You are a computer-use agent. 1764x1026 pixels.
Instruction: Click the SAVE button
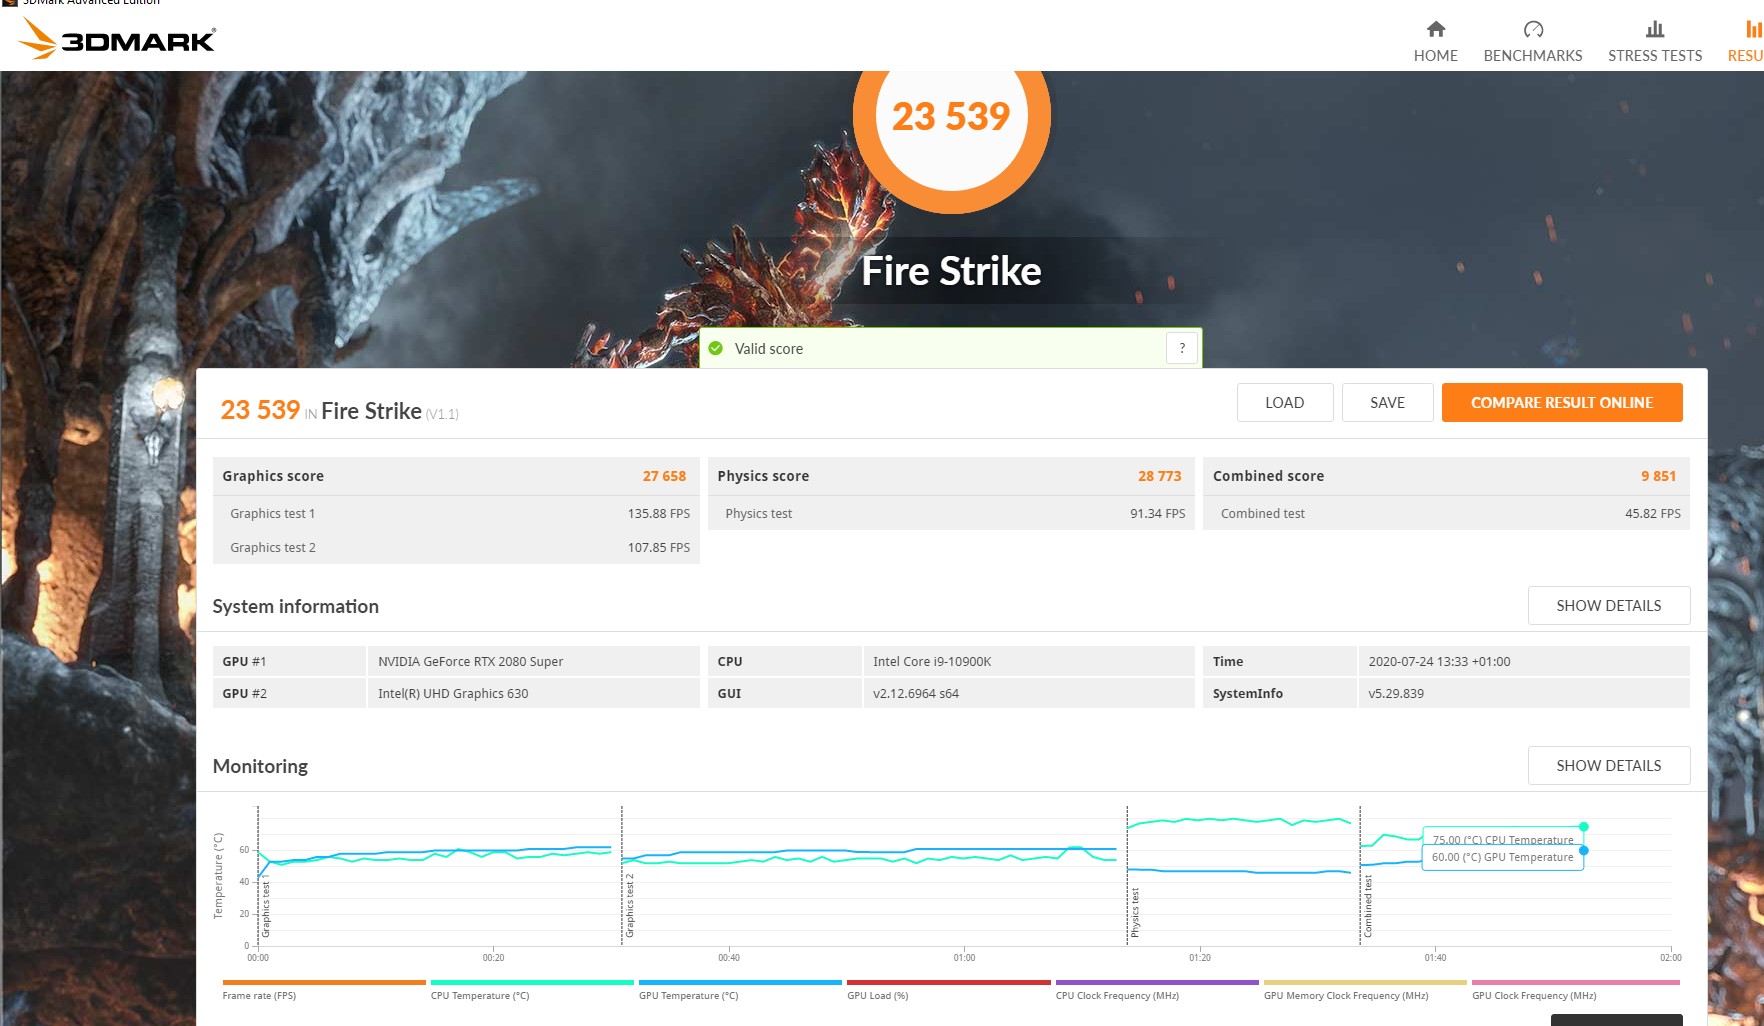click(x=1387, y=403)
